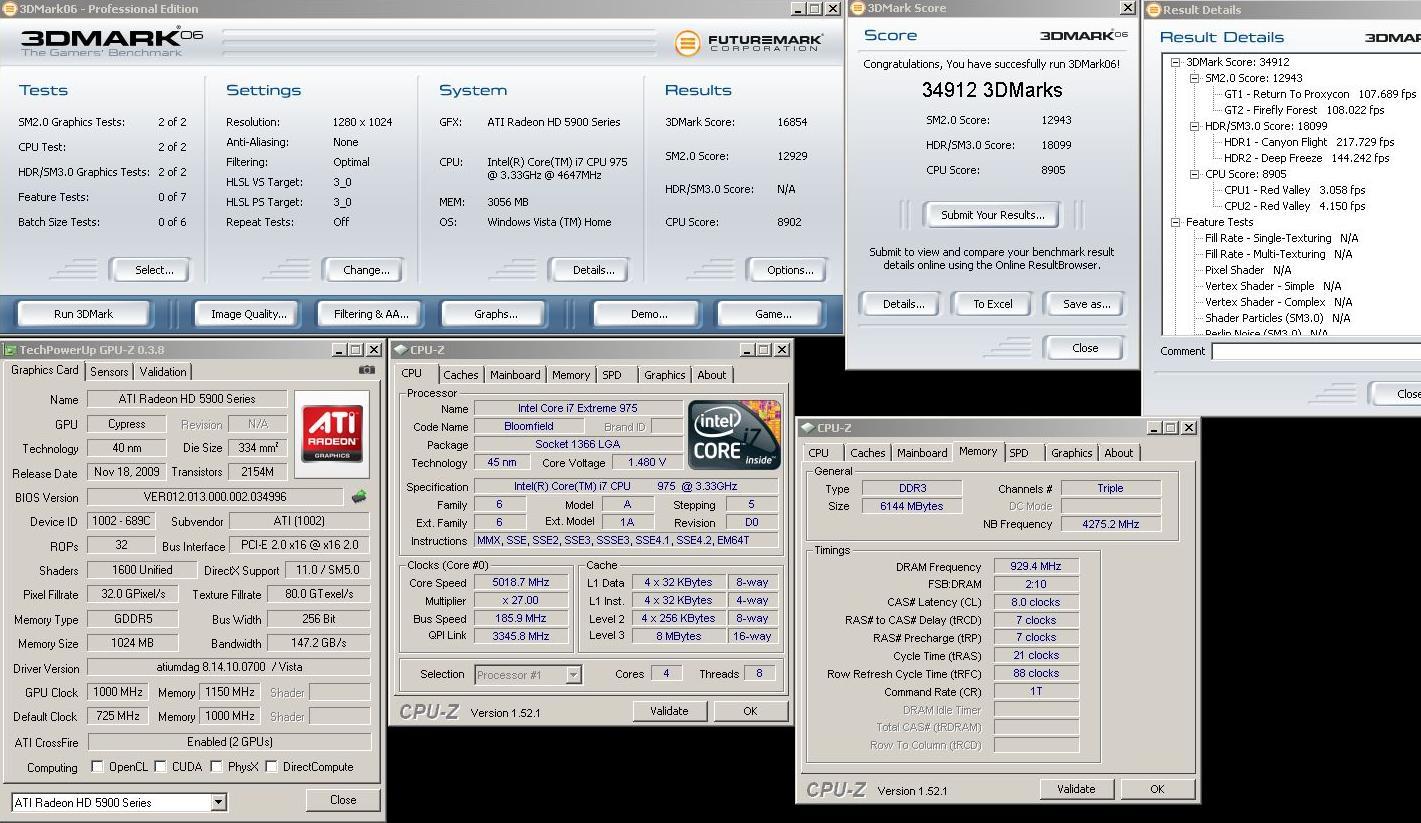Enable the DirectCompute checkbox in GPU-Z
1421x823 pixels.
(x=271, y=767)
